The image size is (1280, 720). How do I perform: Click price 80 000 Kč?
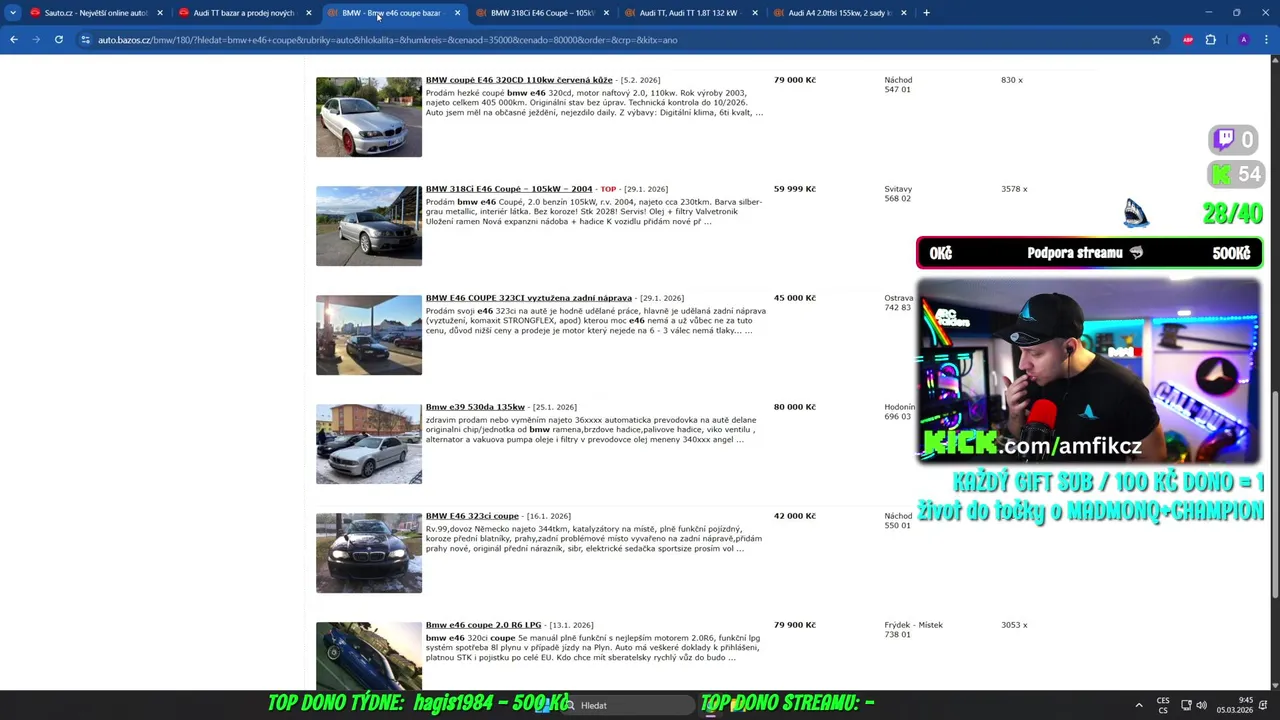coord(795,407)
